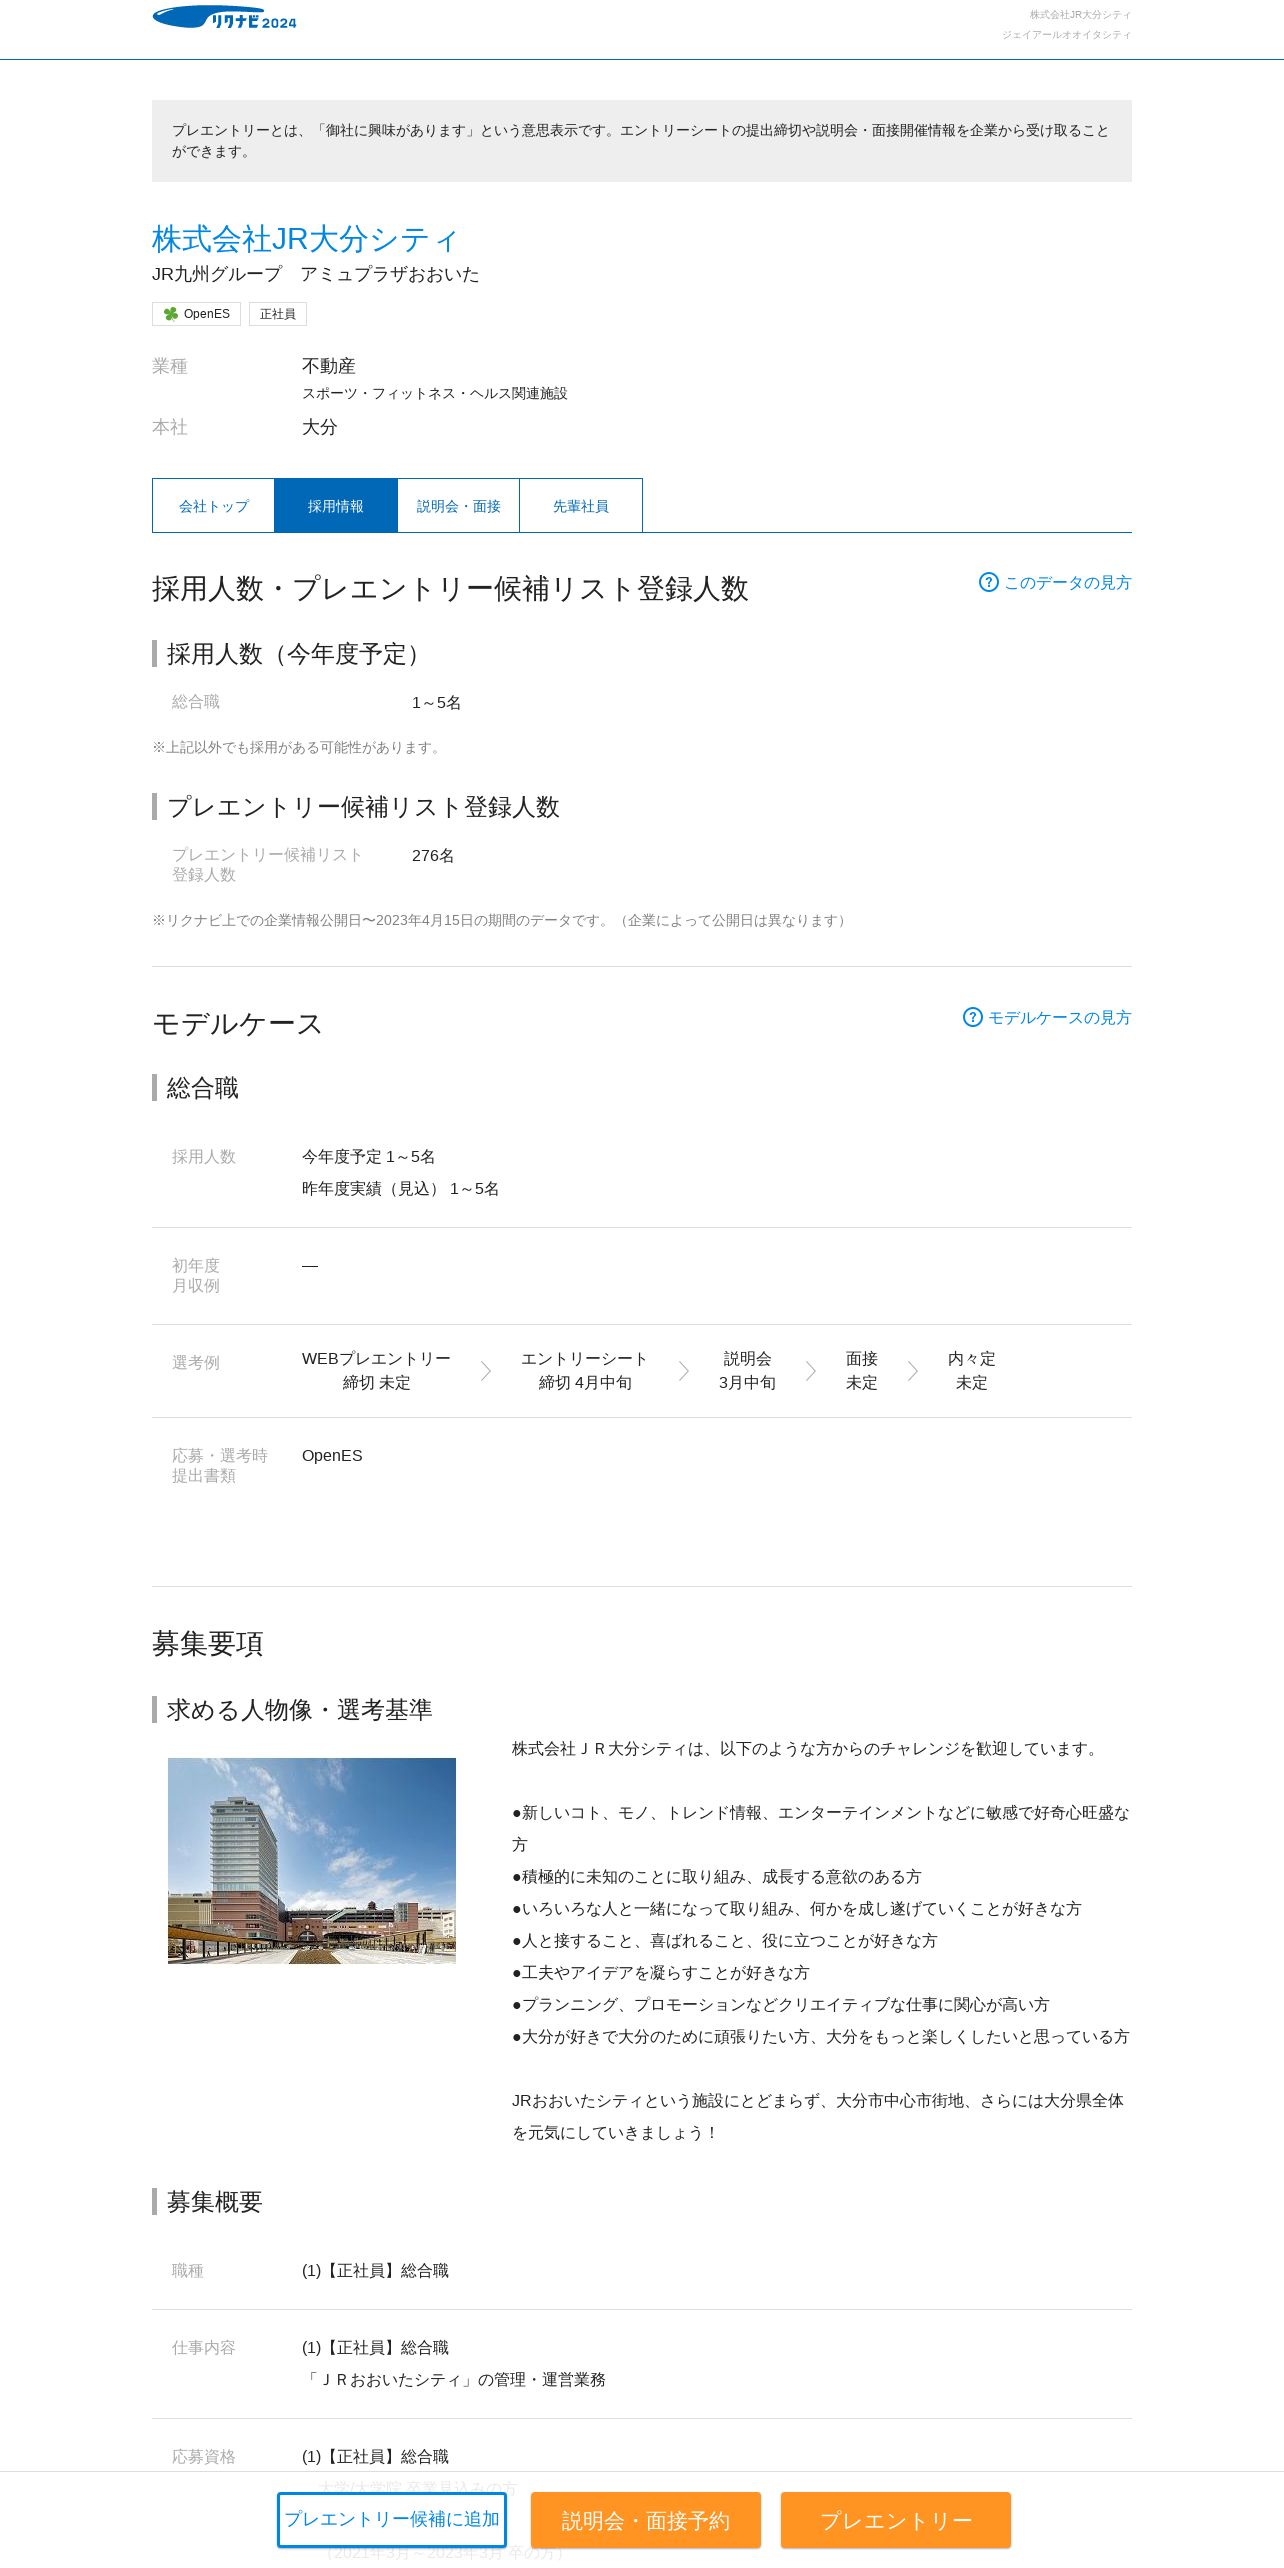Click the question mark icon beside モデルケースの見方

click(x=972, y=1017)
